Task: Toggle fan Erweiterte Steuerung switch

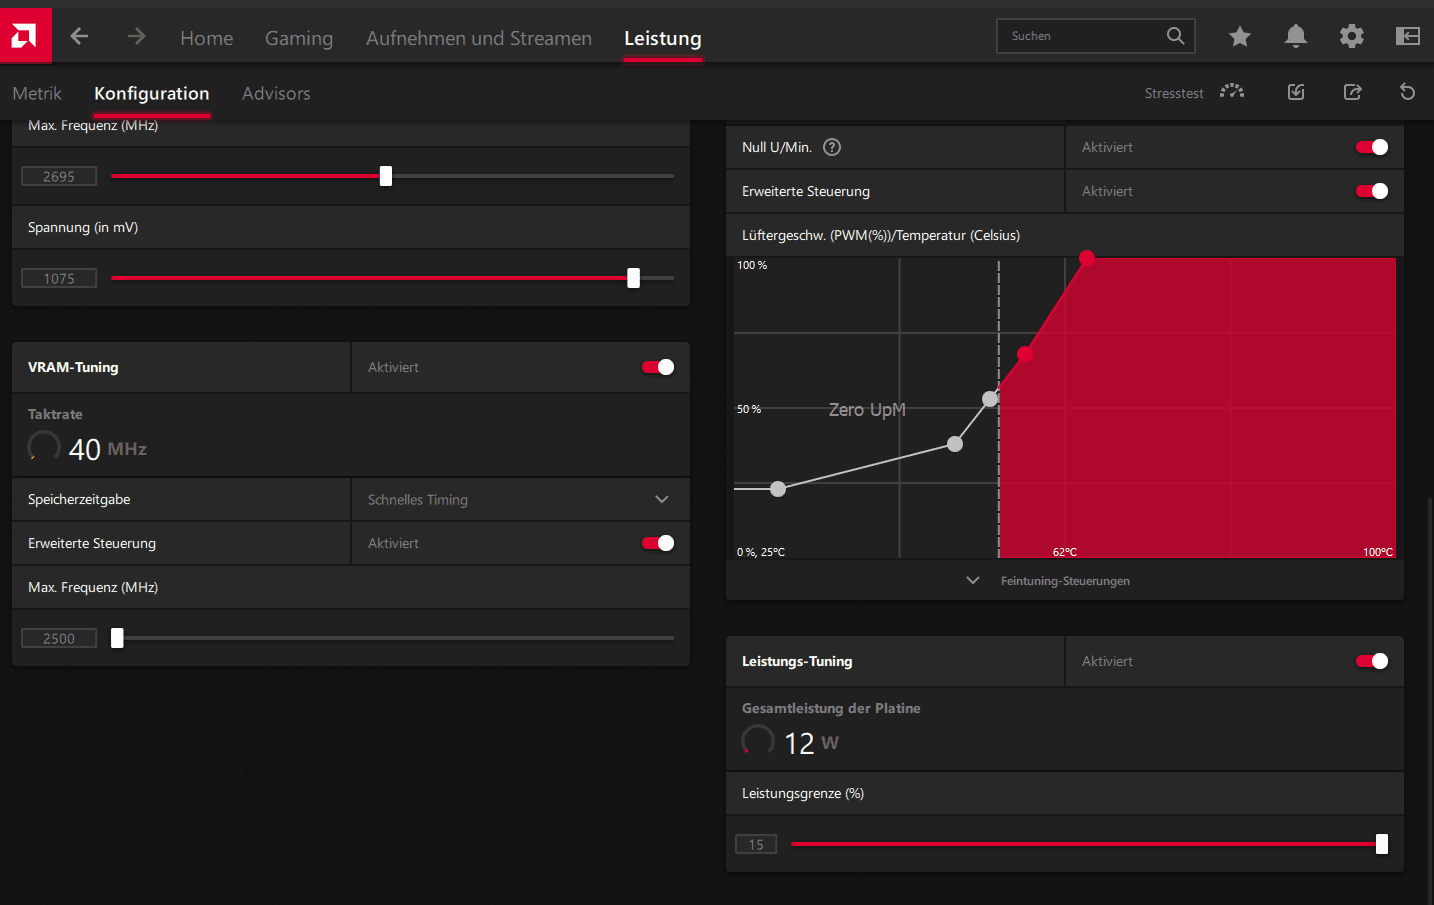Action: click(1372, 191)
